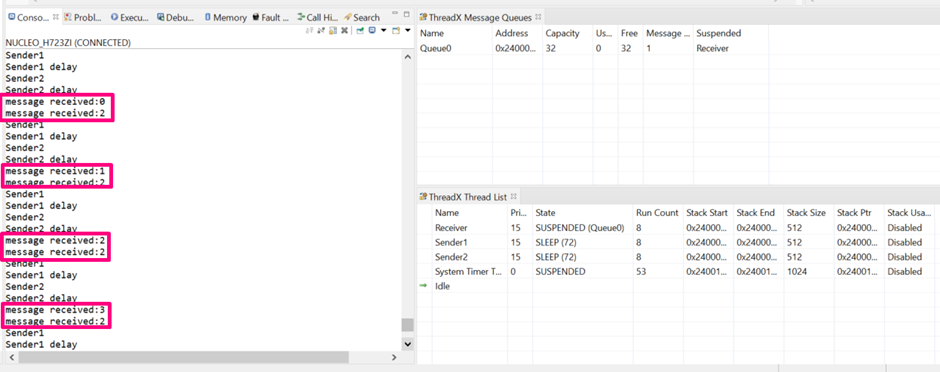Select the Sender2 thread row name

(451, 257)
